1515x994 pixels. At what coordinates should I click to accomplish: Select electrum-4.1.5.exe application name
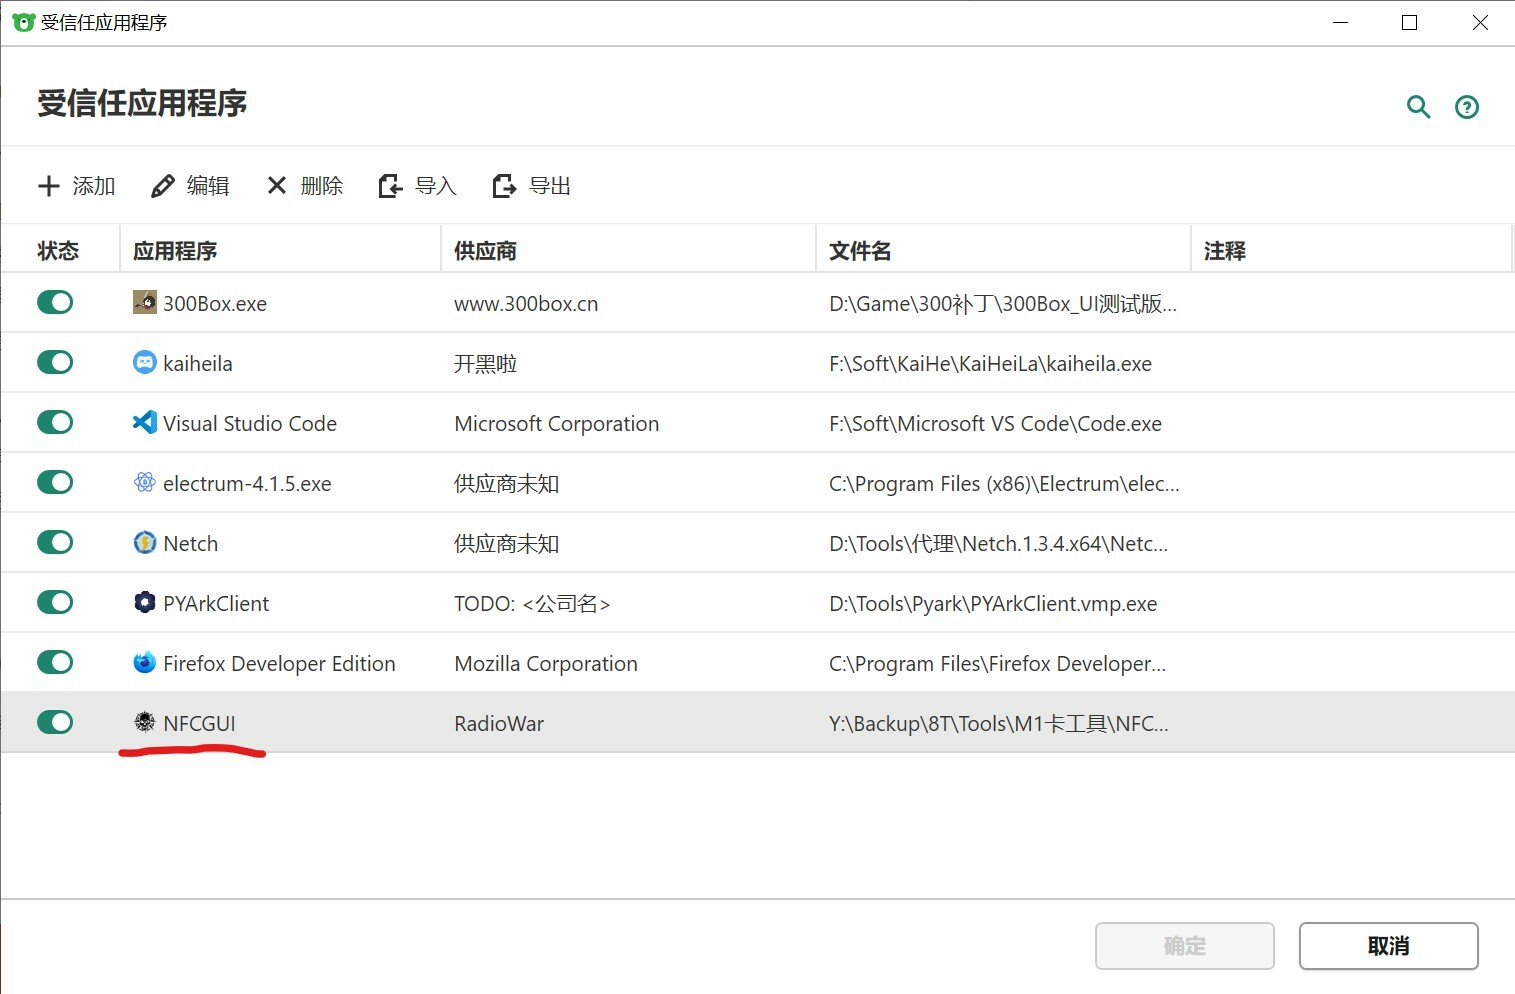click(247, 484)
